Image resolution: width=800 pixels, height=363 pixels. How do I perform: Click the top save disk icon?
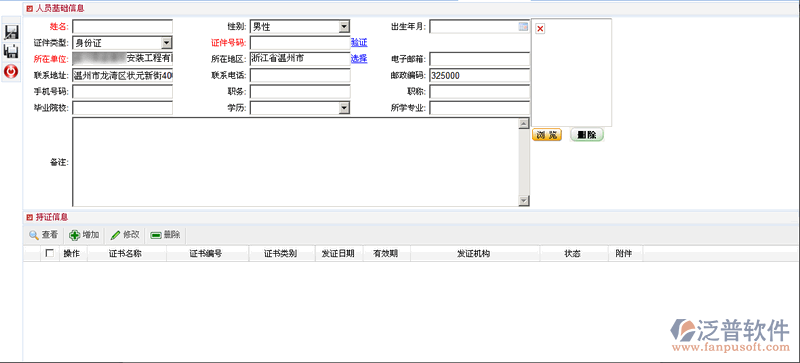pyautogui.click(x=11, y=33)
